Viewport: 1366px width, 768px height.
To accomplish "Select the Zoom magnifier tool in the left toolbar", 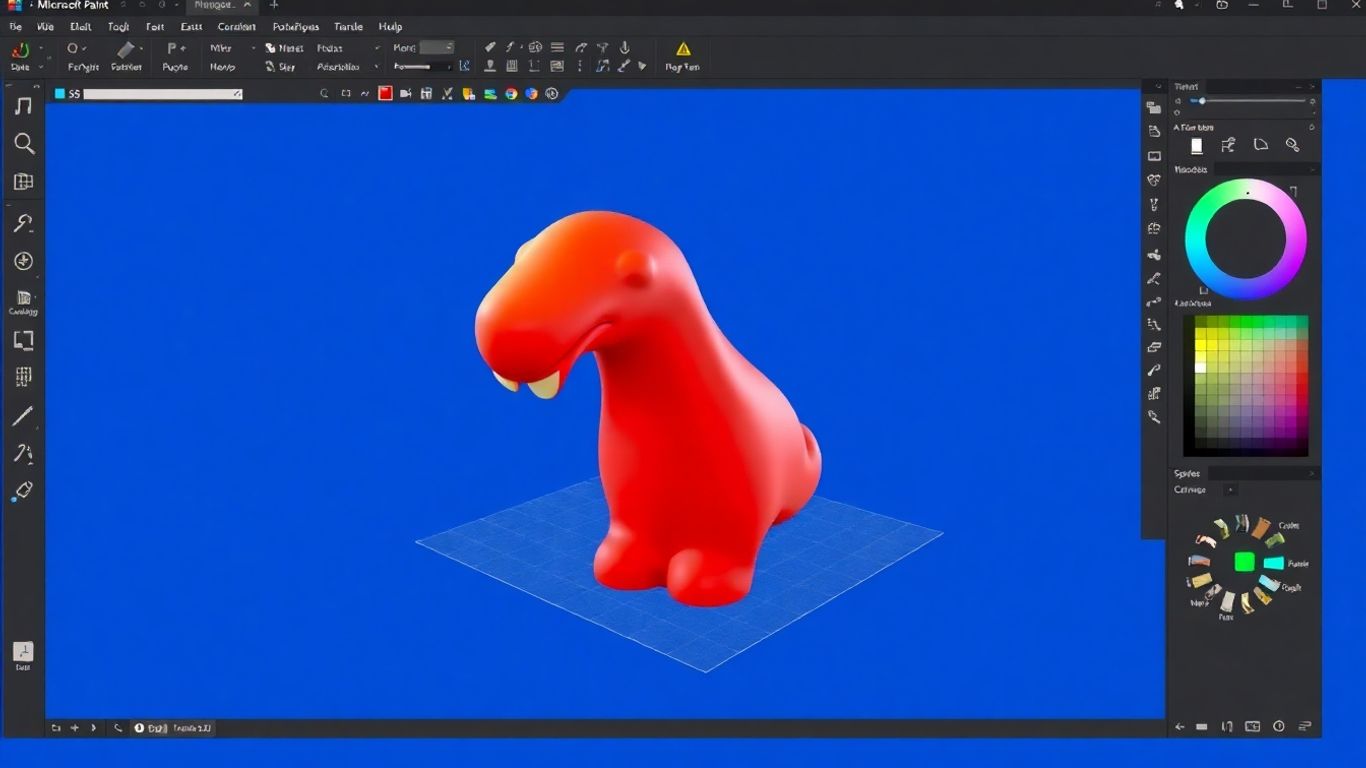I will tap(24, 143).
